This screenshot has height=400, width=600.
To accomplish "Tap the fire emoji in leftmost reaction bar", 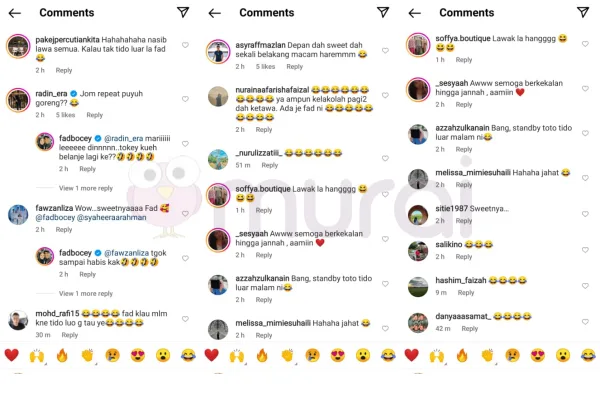I will click(62, 356).
